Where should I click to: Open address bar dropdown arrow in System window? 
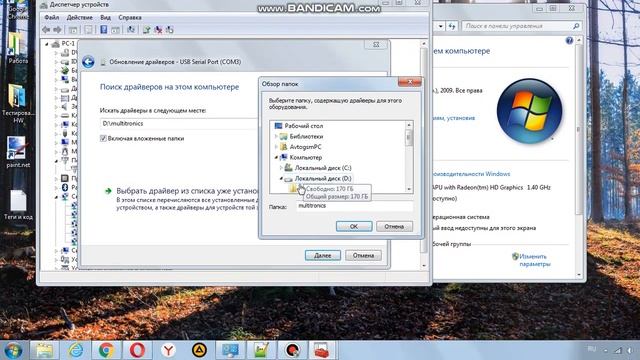pos(440,26)
